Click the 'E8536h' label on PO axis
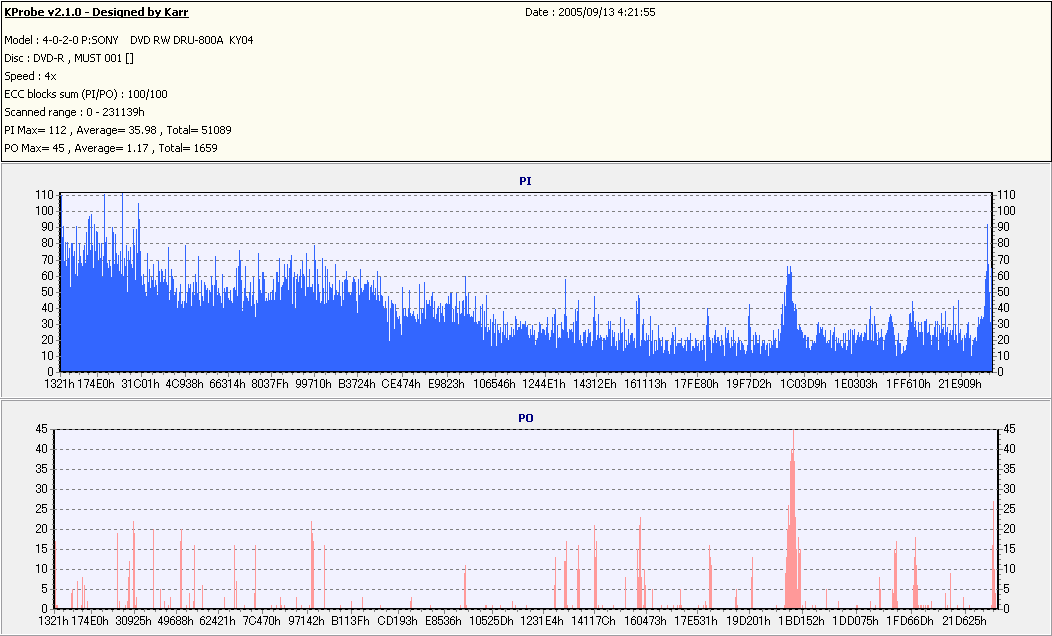 pos(443,621)
